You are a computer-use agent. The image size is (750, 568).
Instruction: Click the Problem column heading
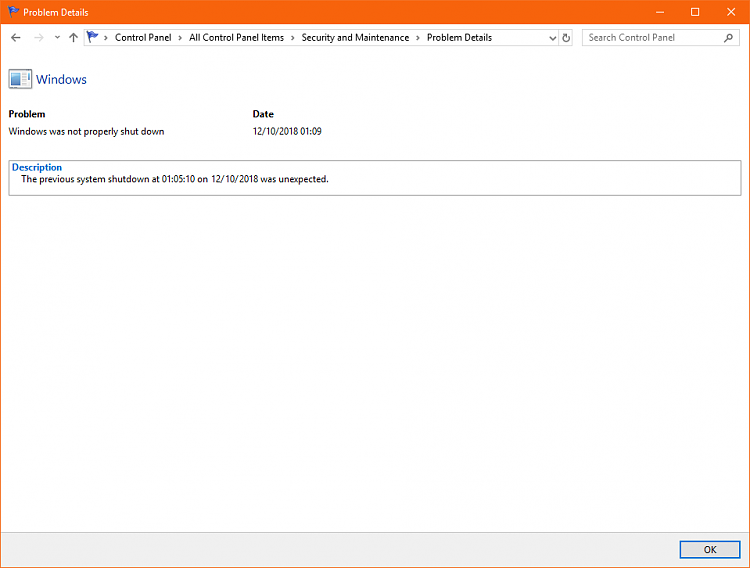click(27, 114)
